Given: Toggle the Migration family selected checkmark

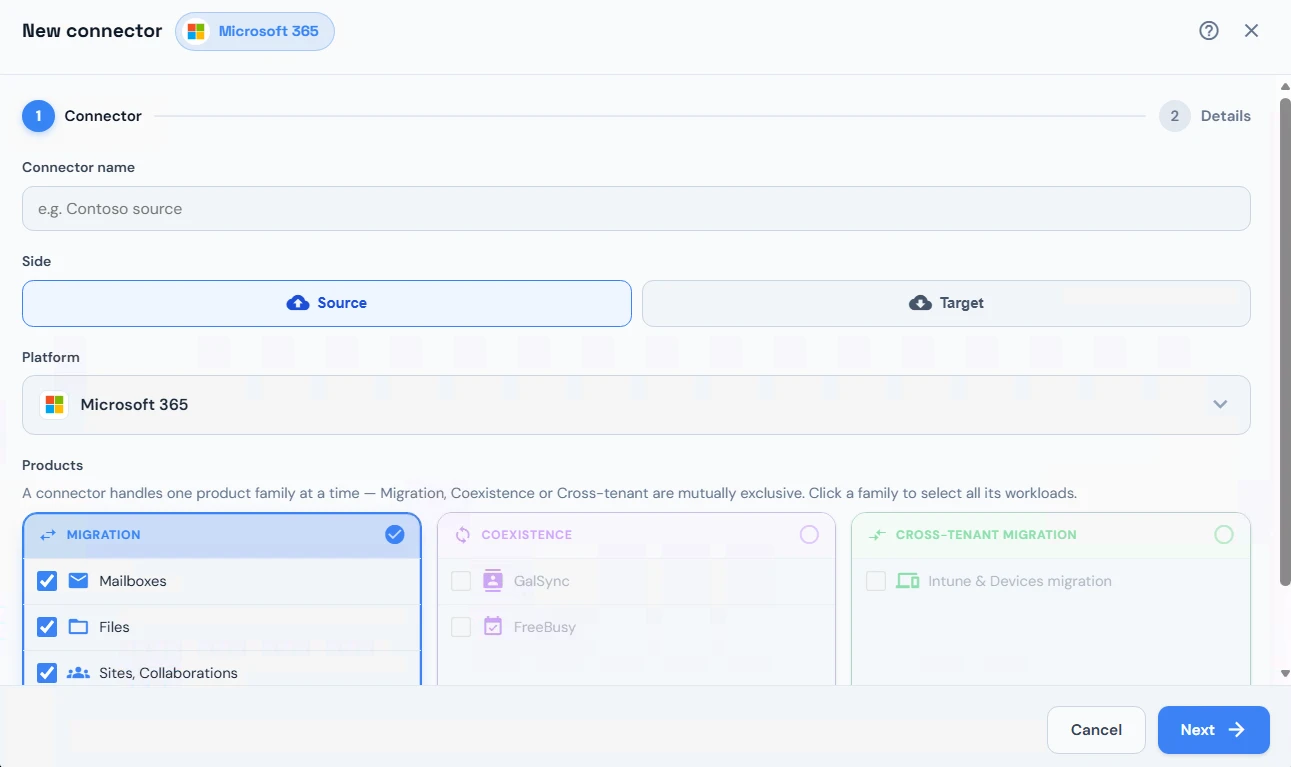Looking at the screenshot, I should click(x=395, y=535).
